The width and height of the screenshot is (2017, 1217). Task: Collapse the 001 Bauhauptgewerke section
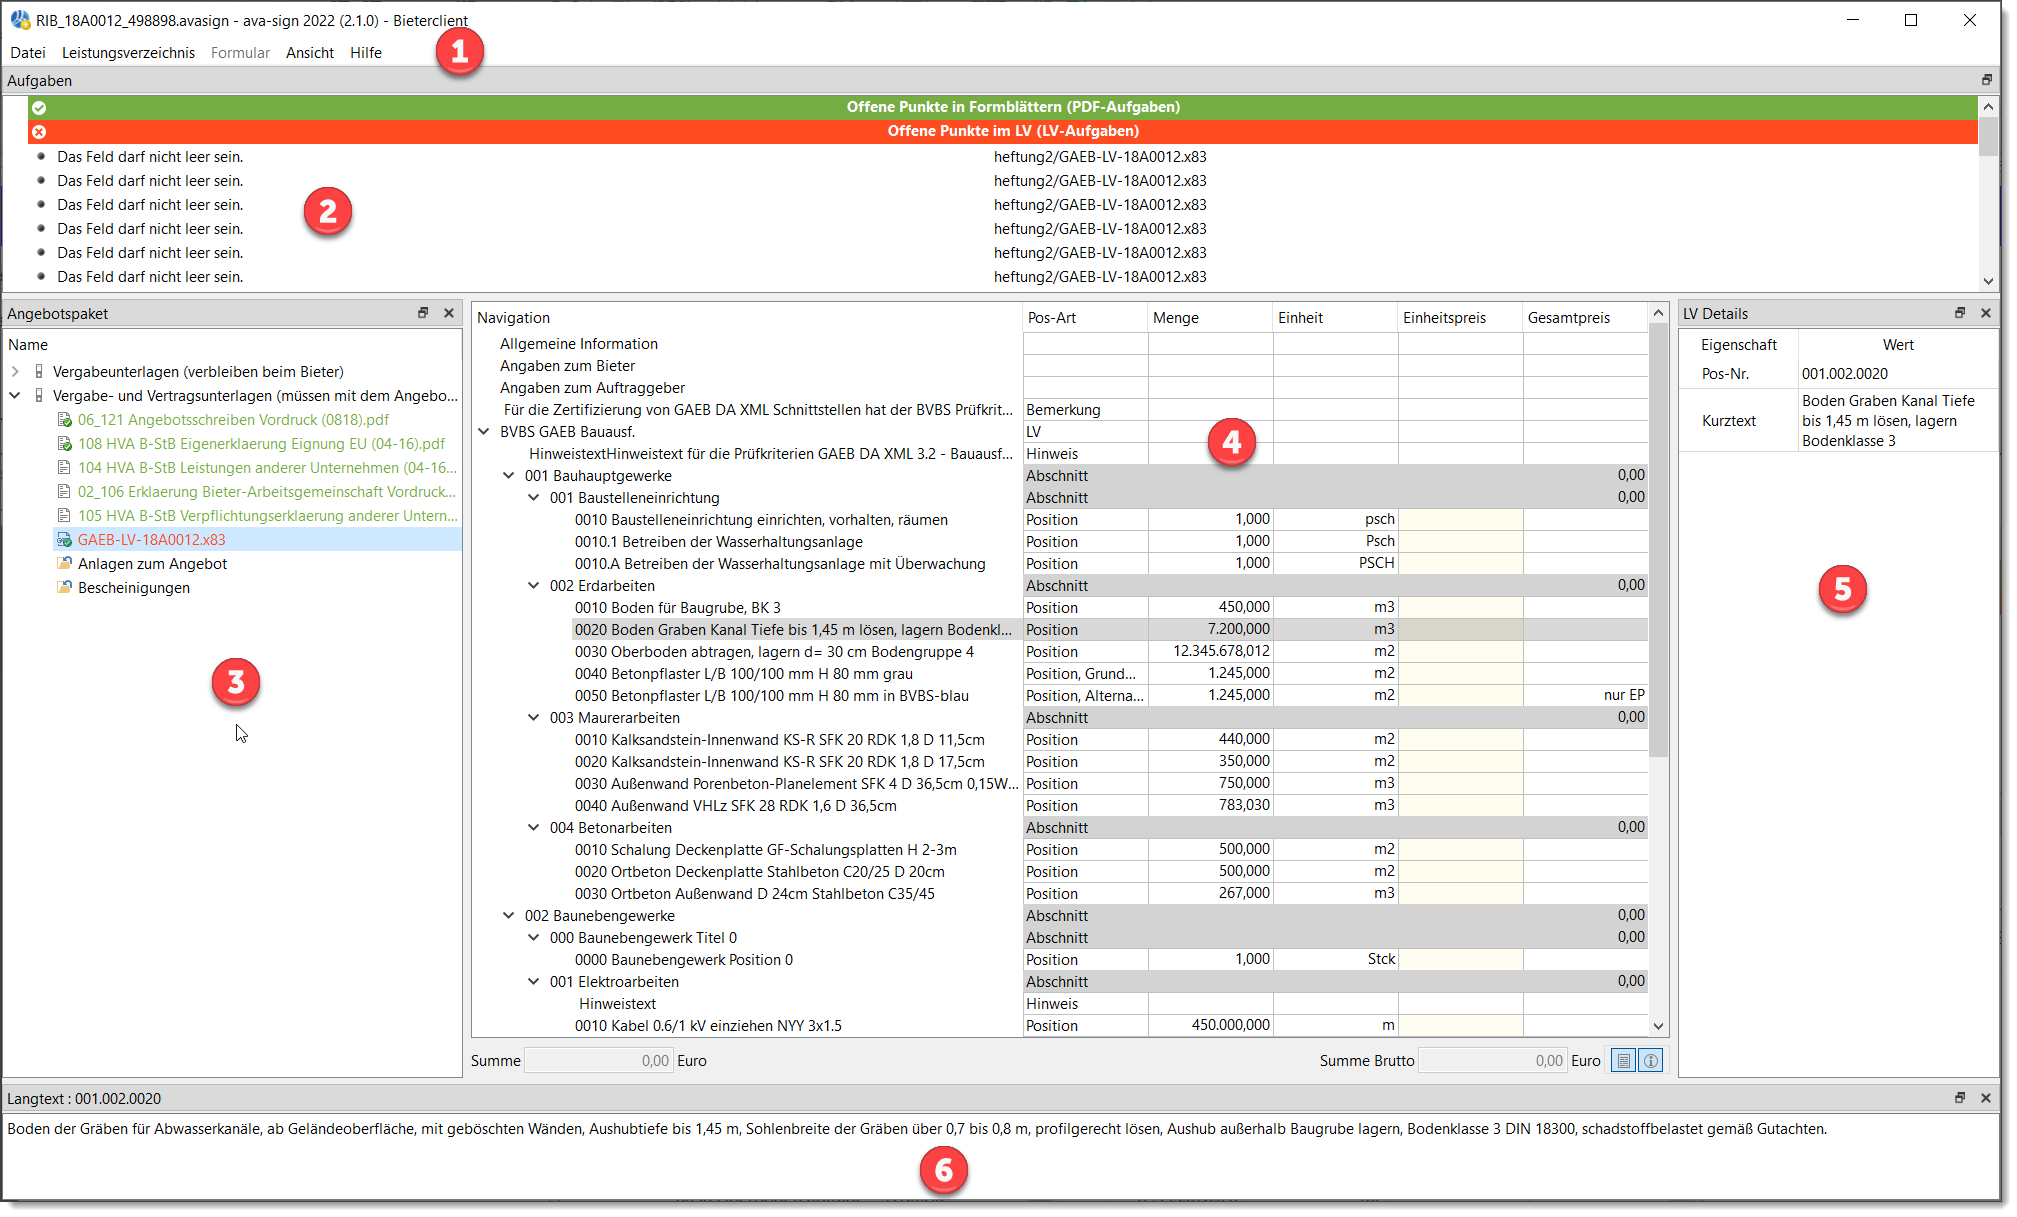pos(509,476)
